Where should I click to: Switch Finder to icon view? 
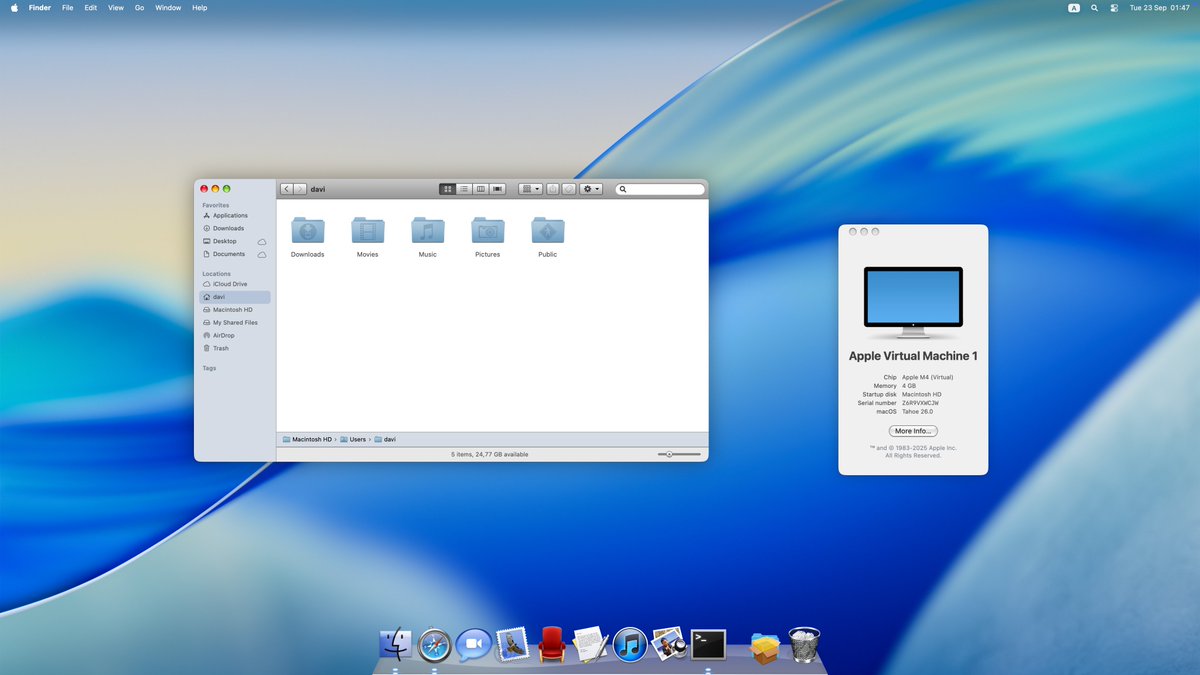click(x=447, y=189)
